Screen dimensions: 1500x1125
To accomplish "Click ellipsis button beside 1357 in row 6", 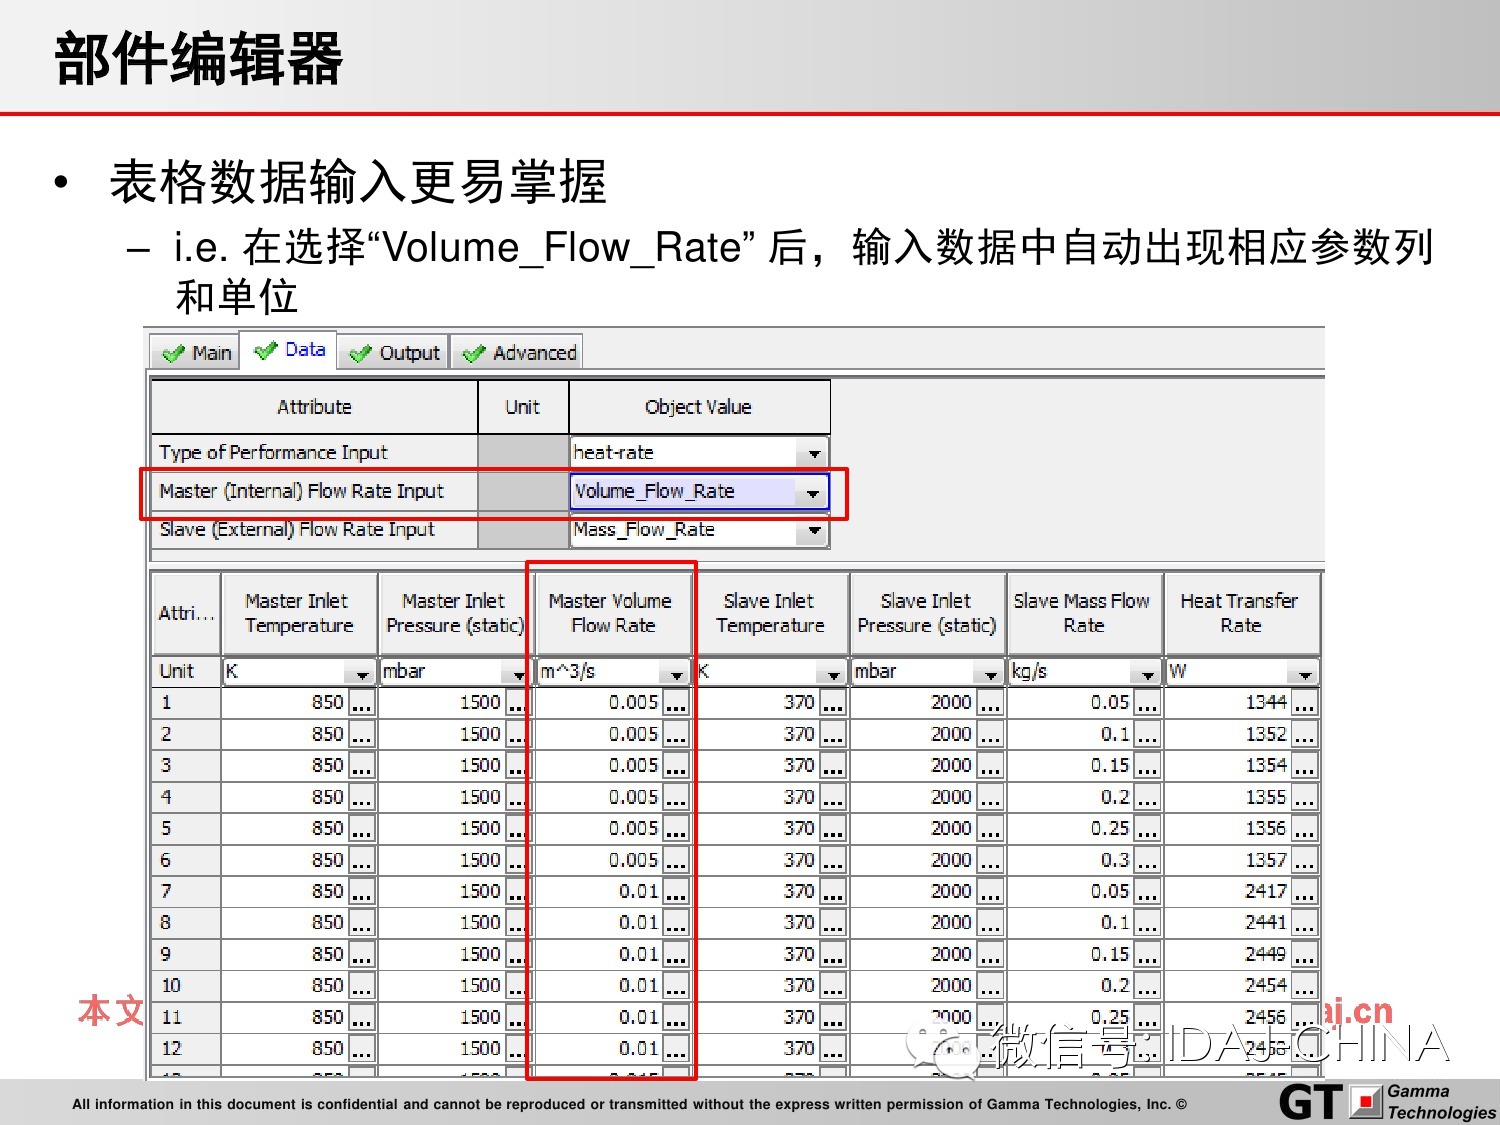I will point(1304,861).
